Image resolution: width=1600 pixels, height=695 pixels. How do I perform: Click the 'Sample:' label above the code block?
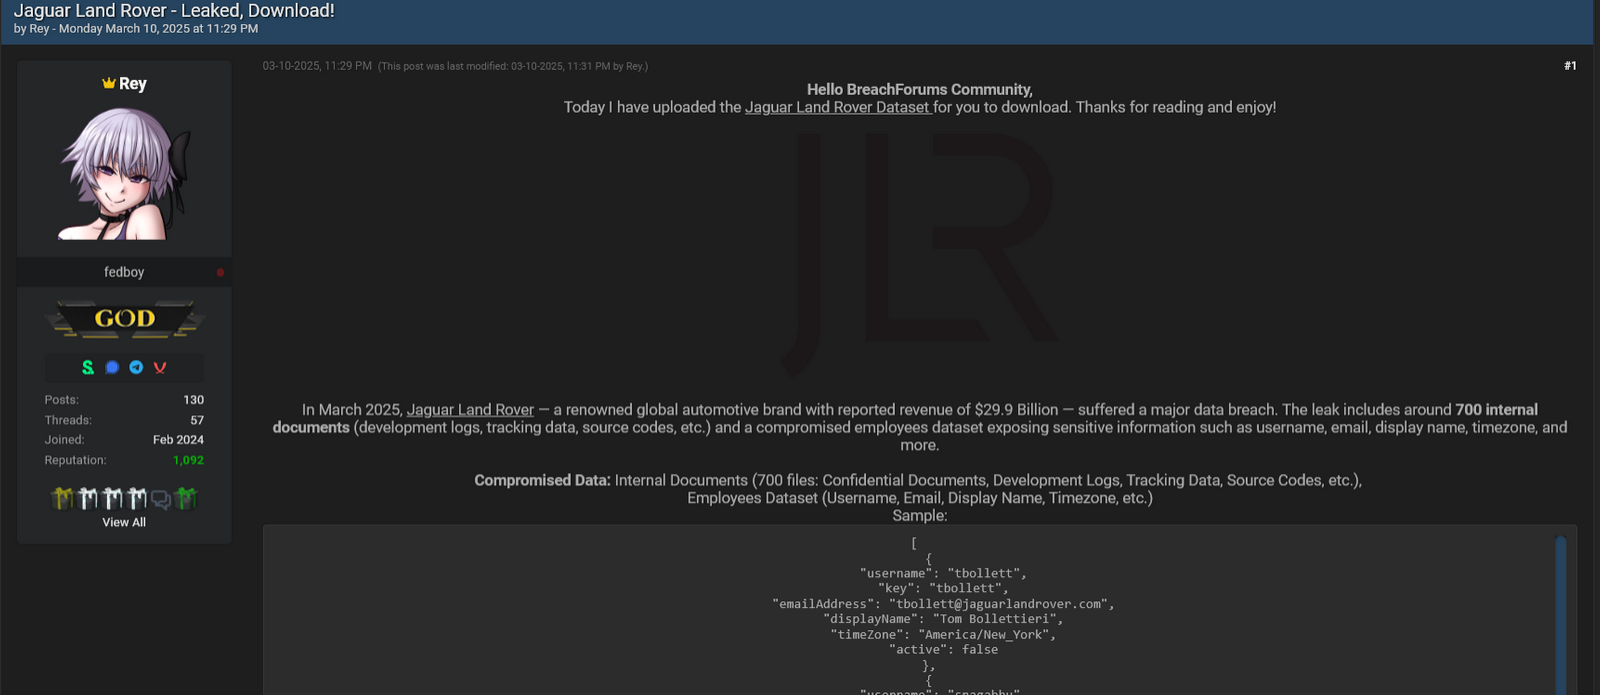click(x=920, y=516)
